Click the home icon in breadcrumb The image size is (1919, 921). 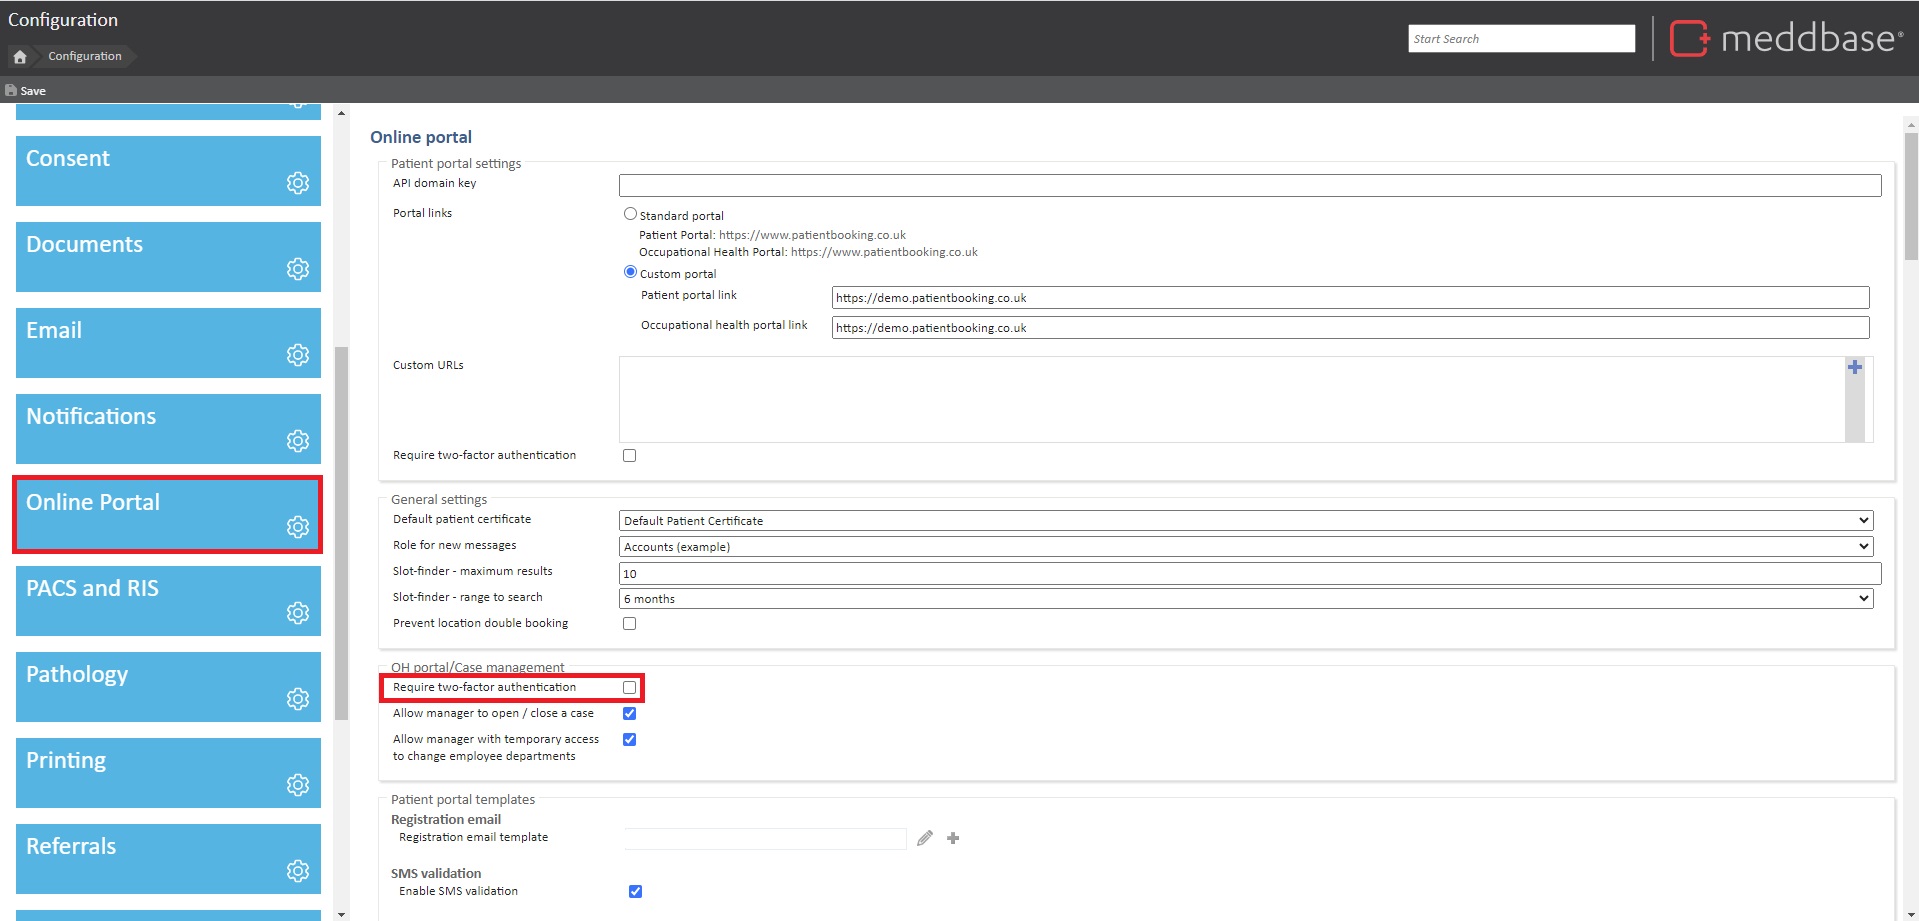[20, 57]
